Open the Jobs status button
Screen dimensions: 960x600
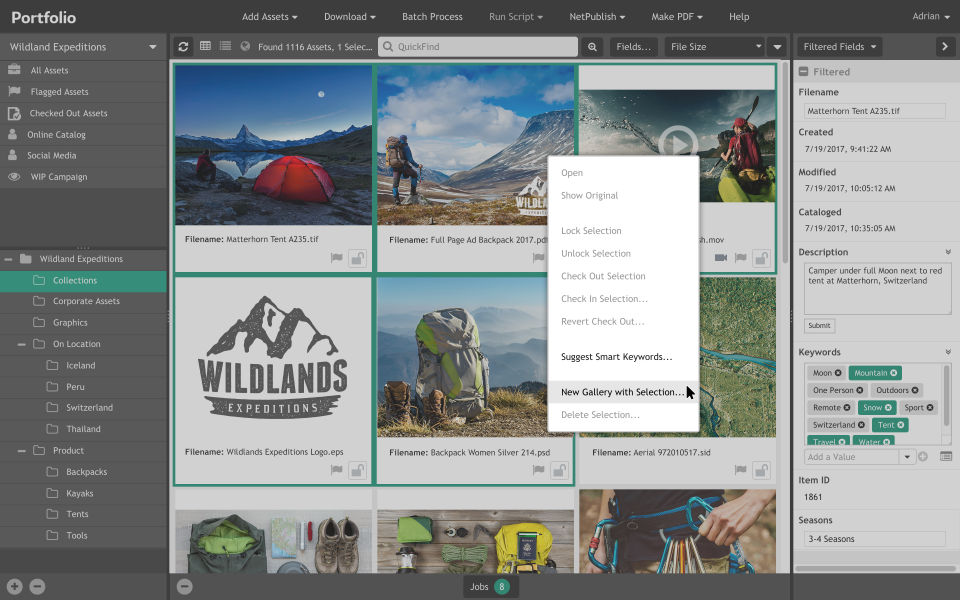click(491, 587)
